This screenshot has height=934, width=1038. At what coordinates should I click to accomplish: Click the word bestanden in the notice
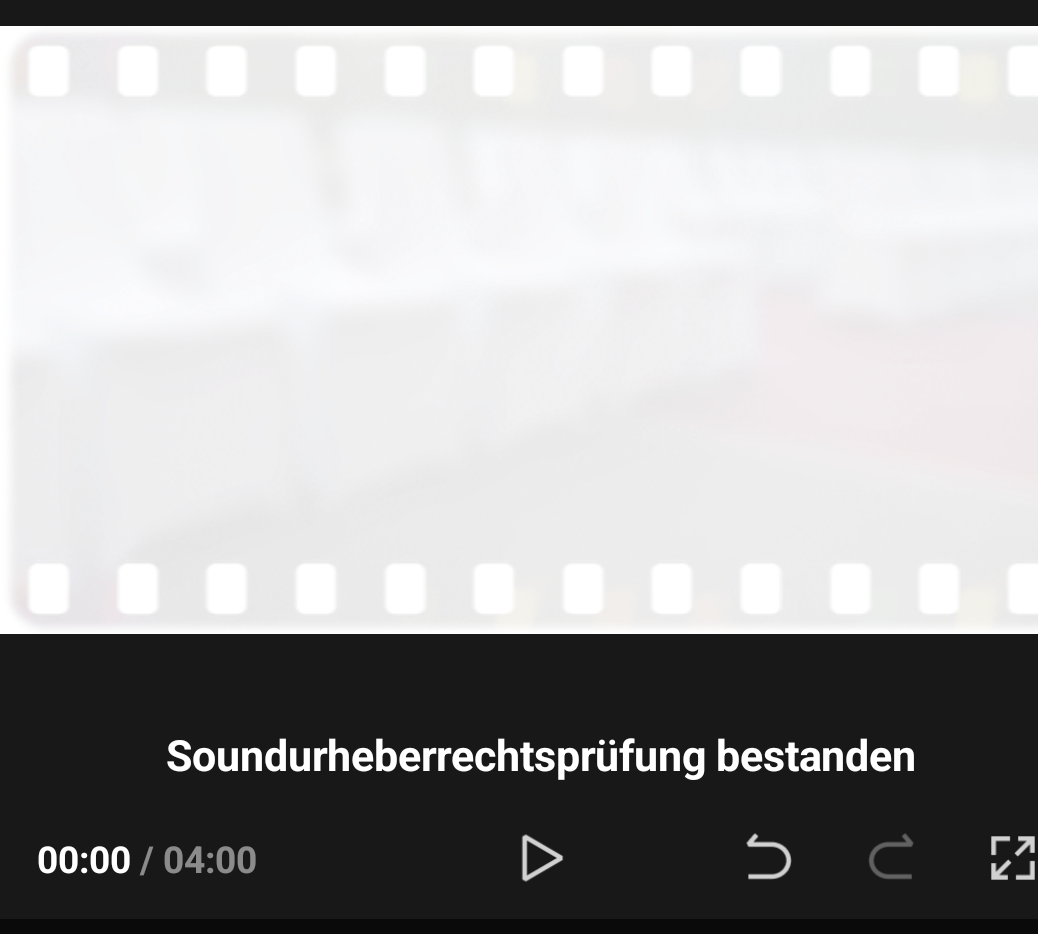(x=816, y=756)
